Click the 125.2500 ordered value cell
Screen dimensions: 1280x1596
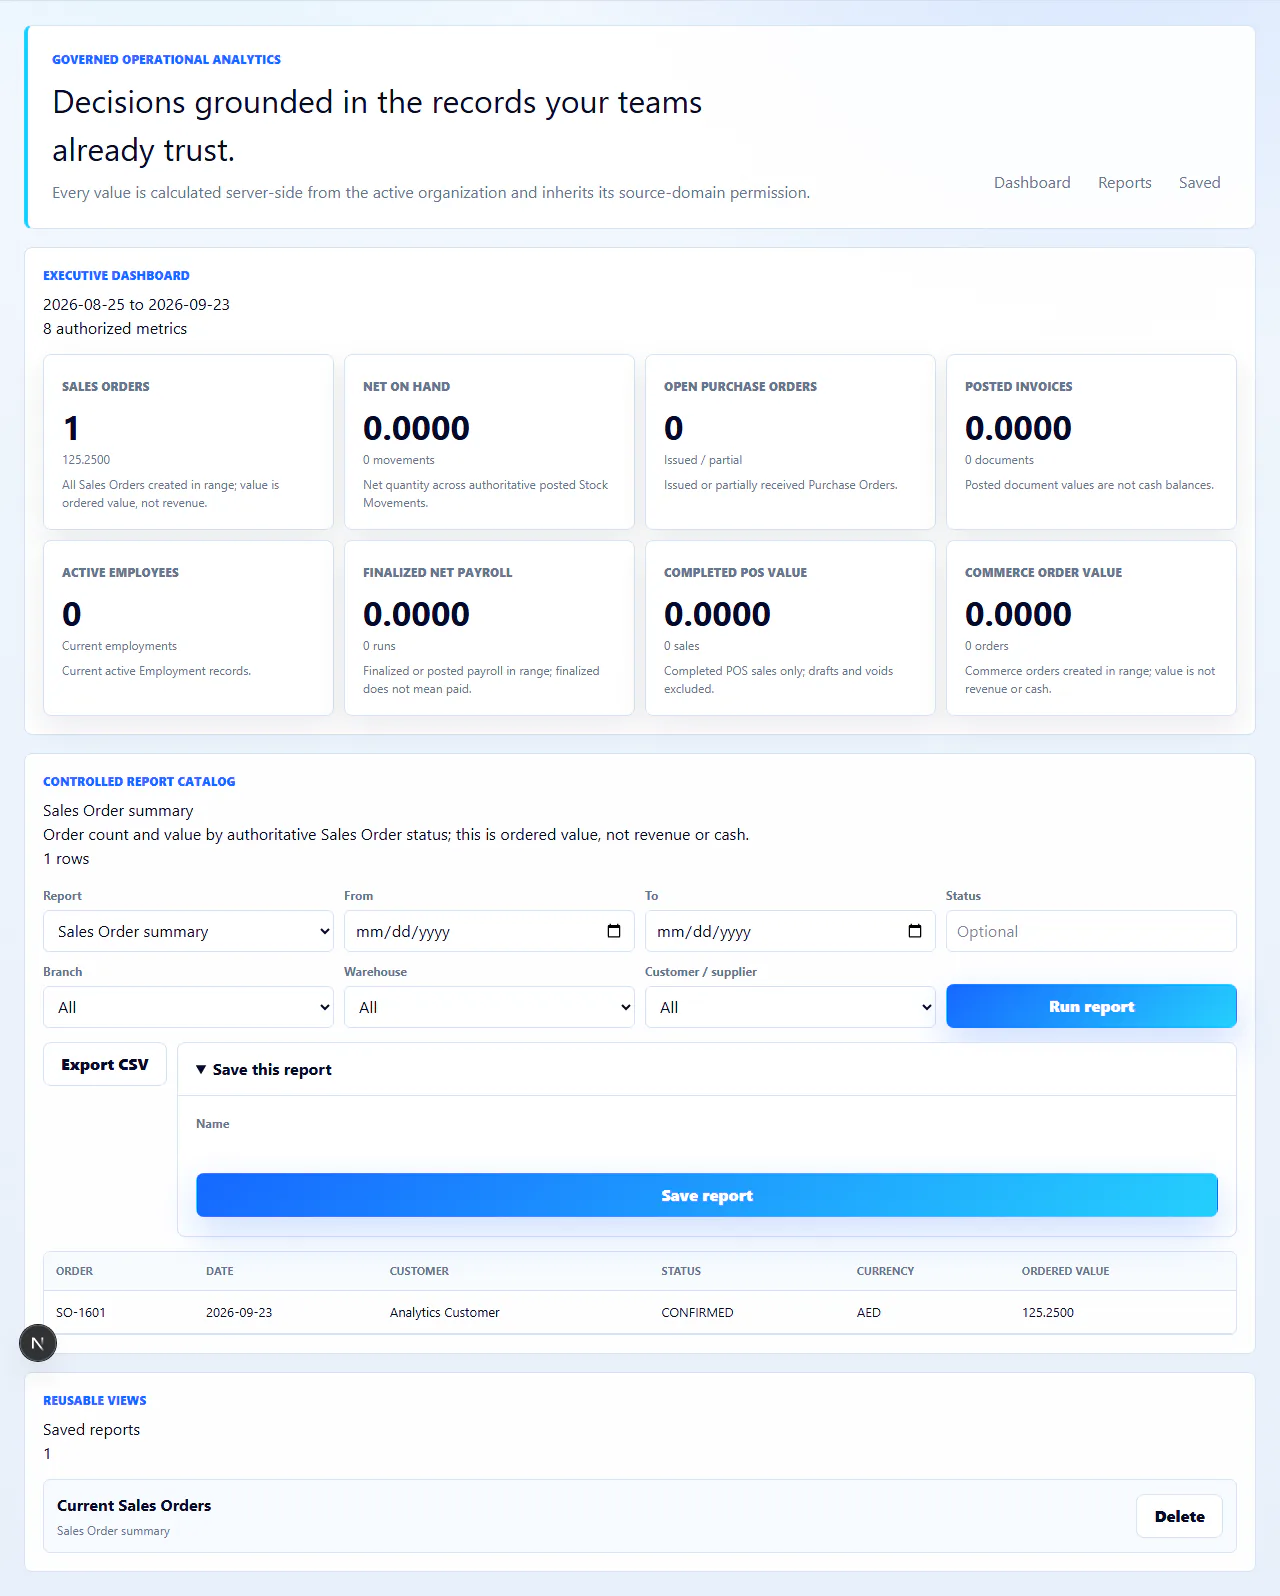point(1048,1312)
